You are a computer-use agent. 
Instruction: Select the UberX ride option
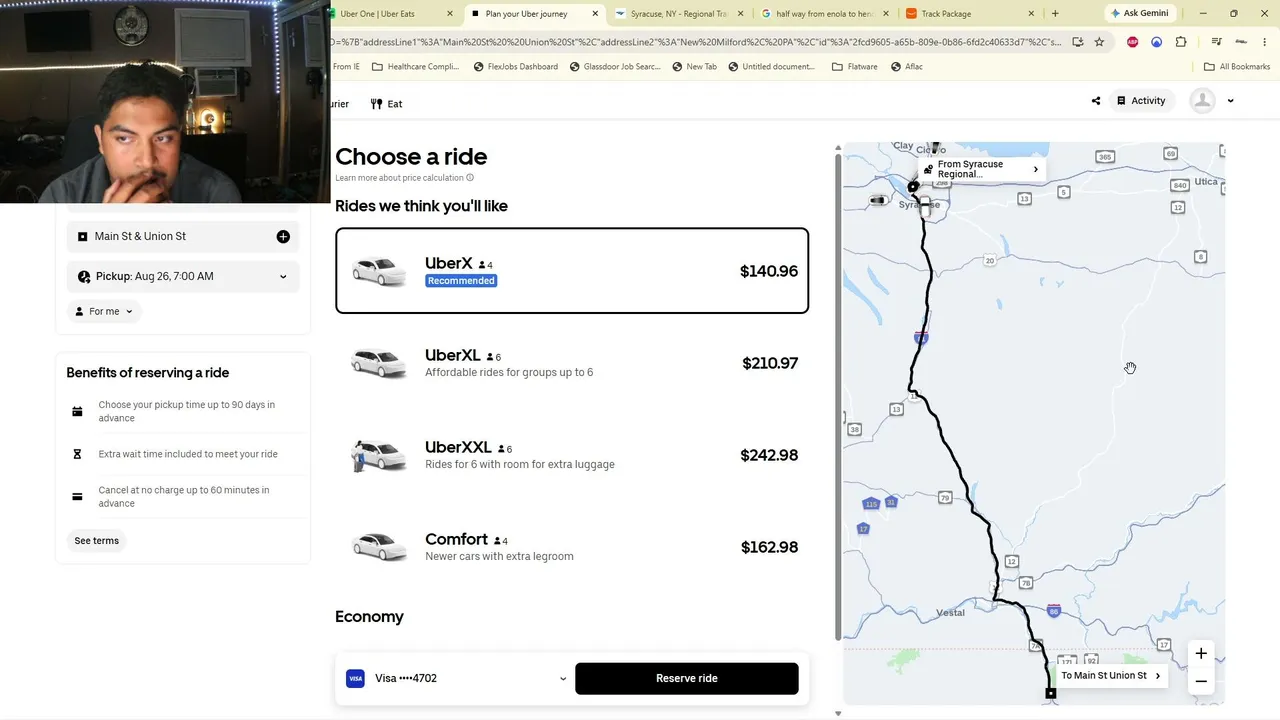click(x=572, y=271)
